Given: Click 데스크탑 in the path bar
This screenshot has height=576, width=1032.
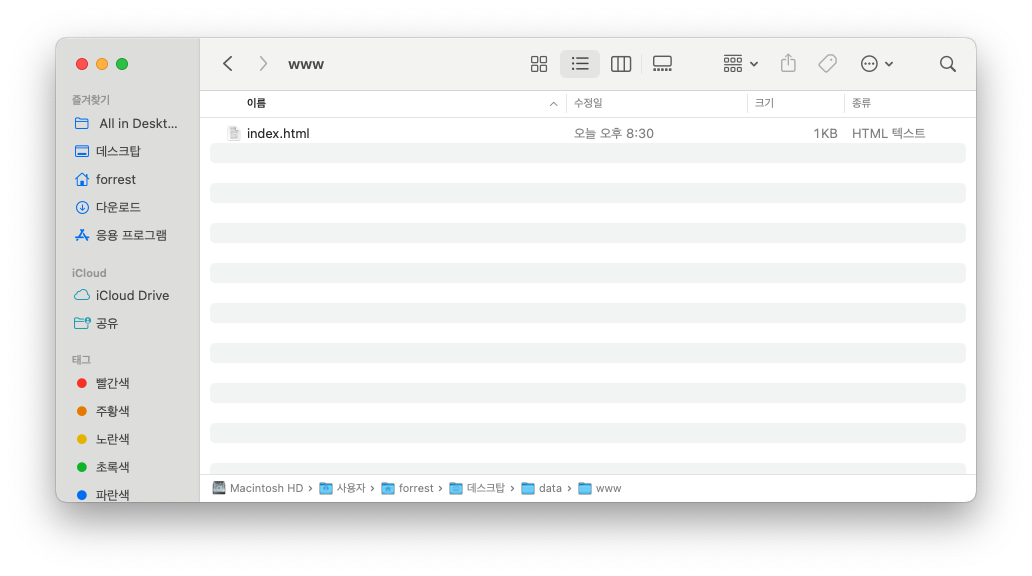Looking at the screenshot, I should [477, 488].
